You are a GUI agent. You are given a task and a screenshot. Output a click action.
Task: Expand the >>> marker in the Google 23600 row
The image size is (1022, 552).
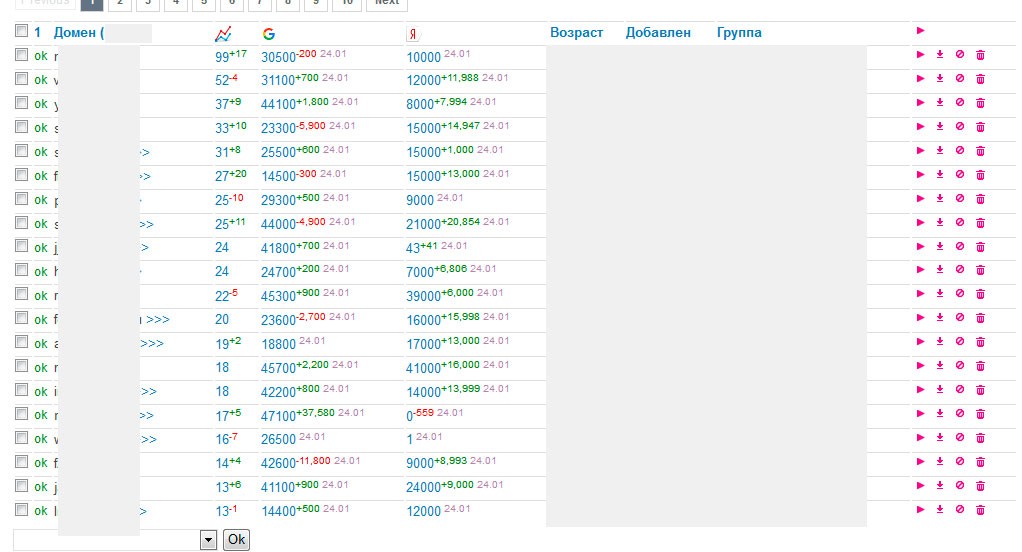tap(158, 319)
